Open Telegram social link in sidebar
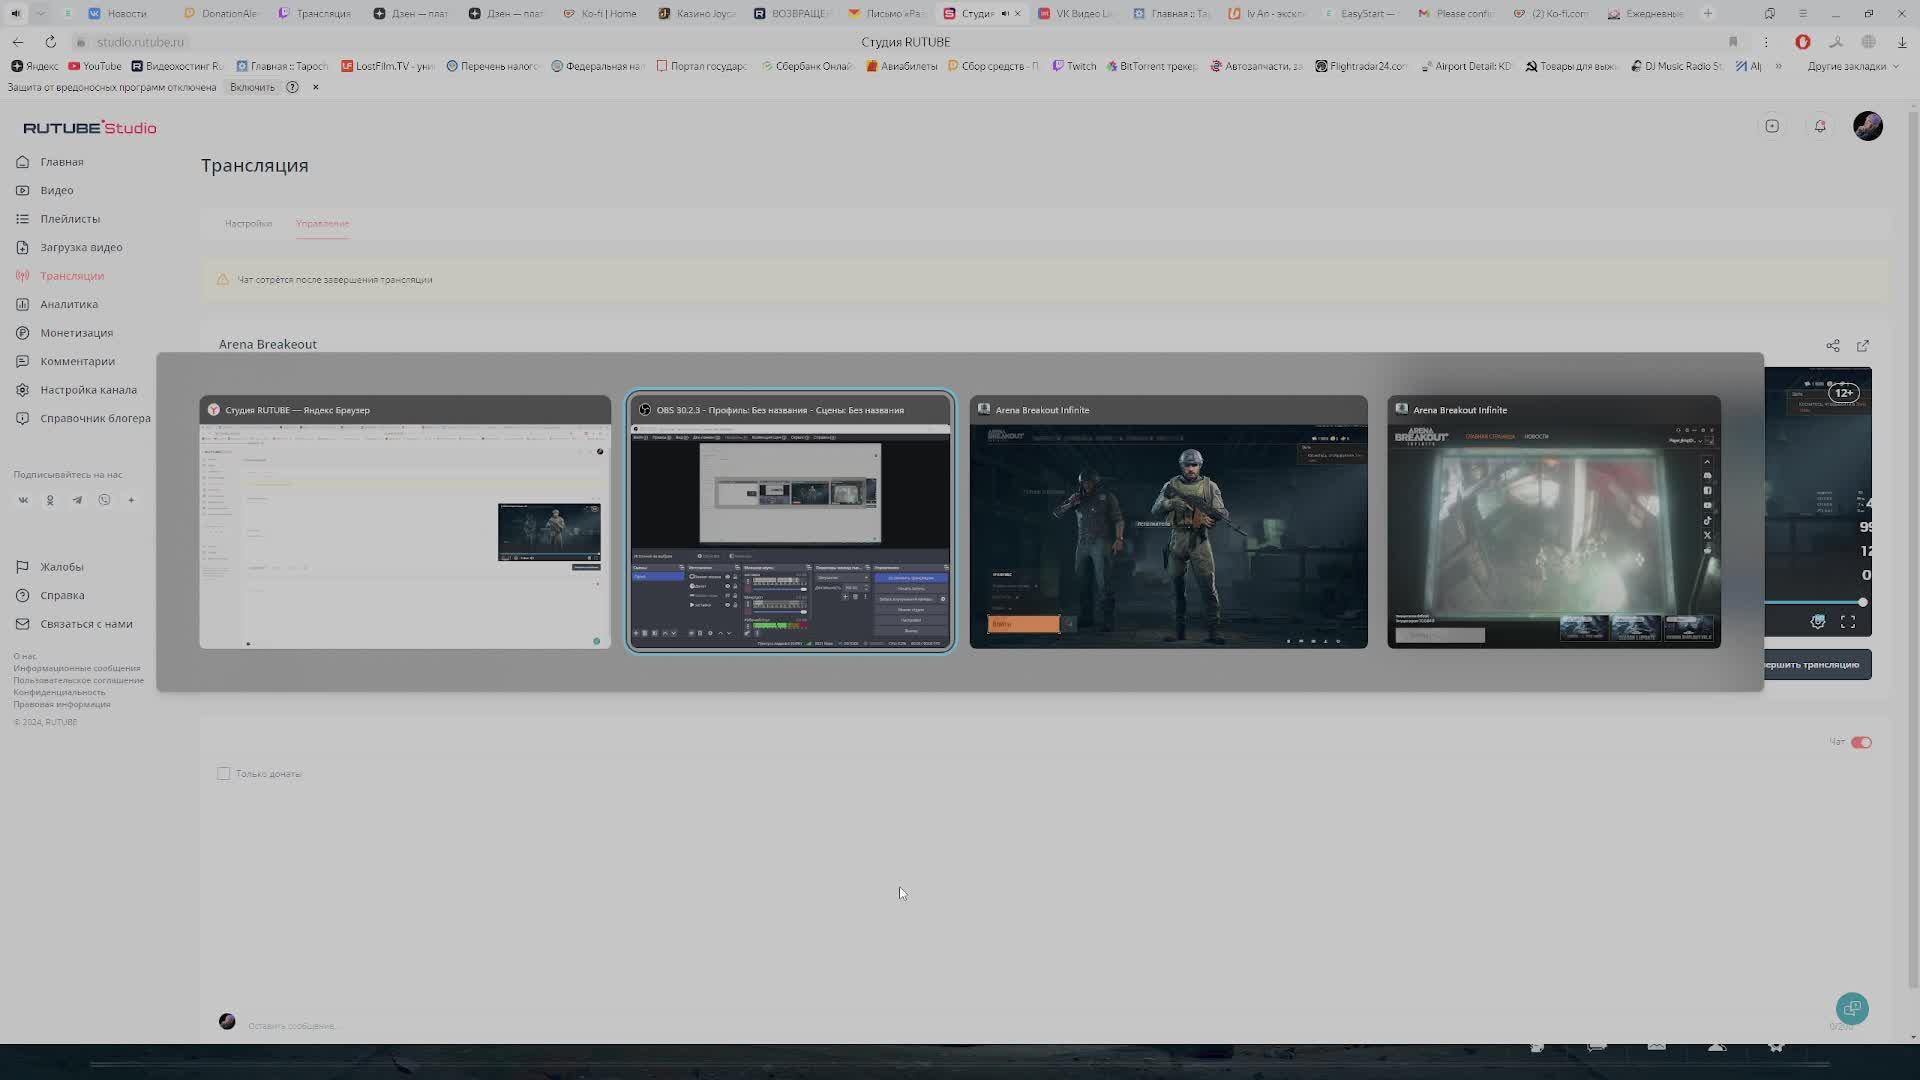 77,500
